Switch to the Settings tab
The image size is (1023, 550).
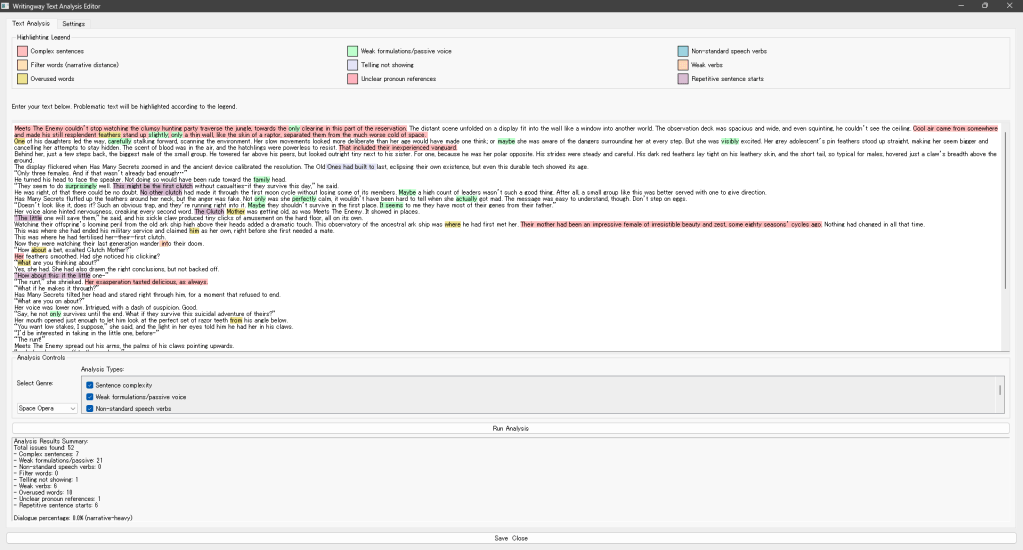click(x=73, y=23)
